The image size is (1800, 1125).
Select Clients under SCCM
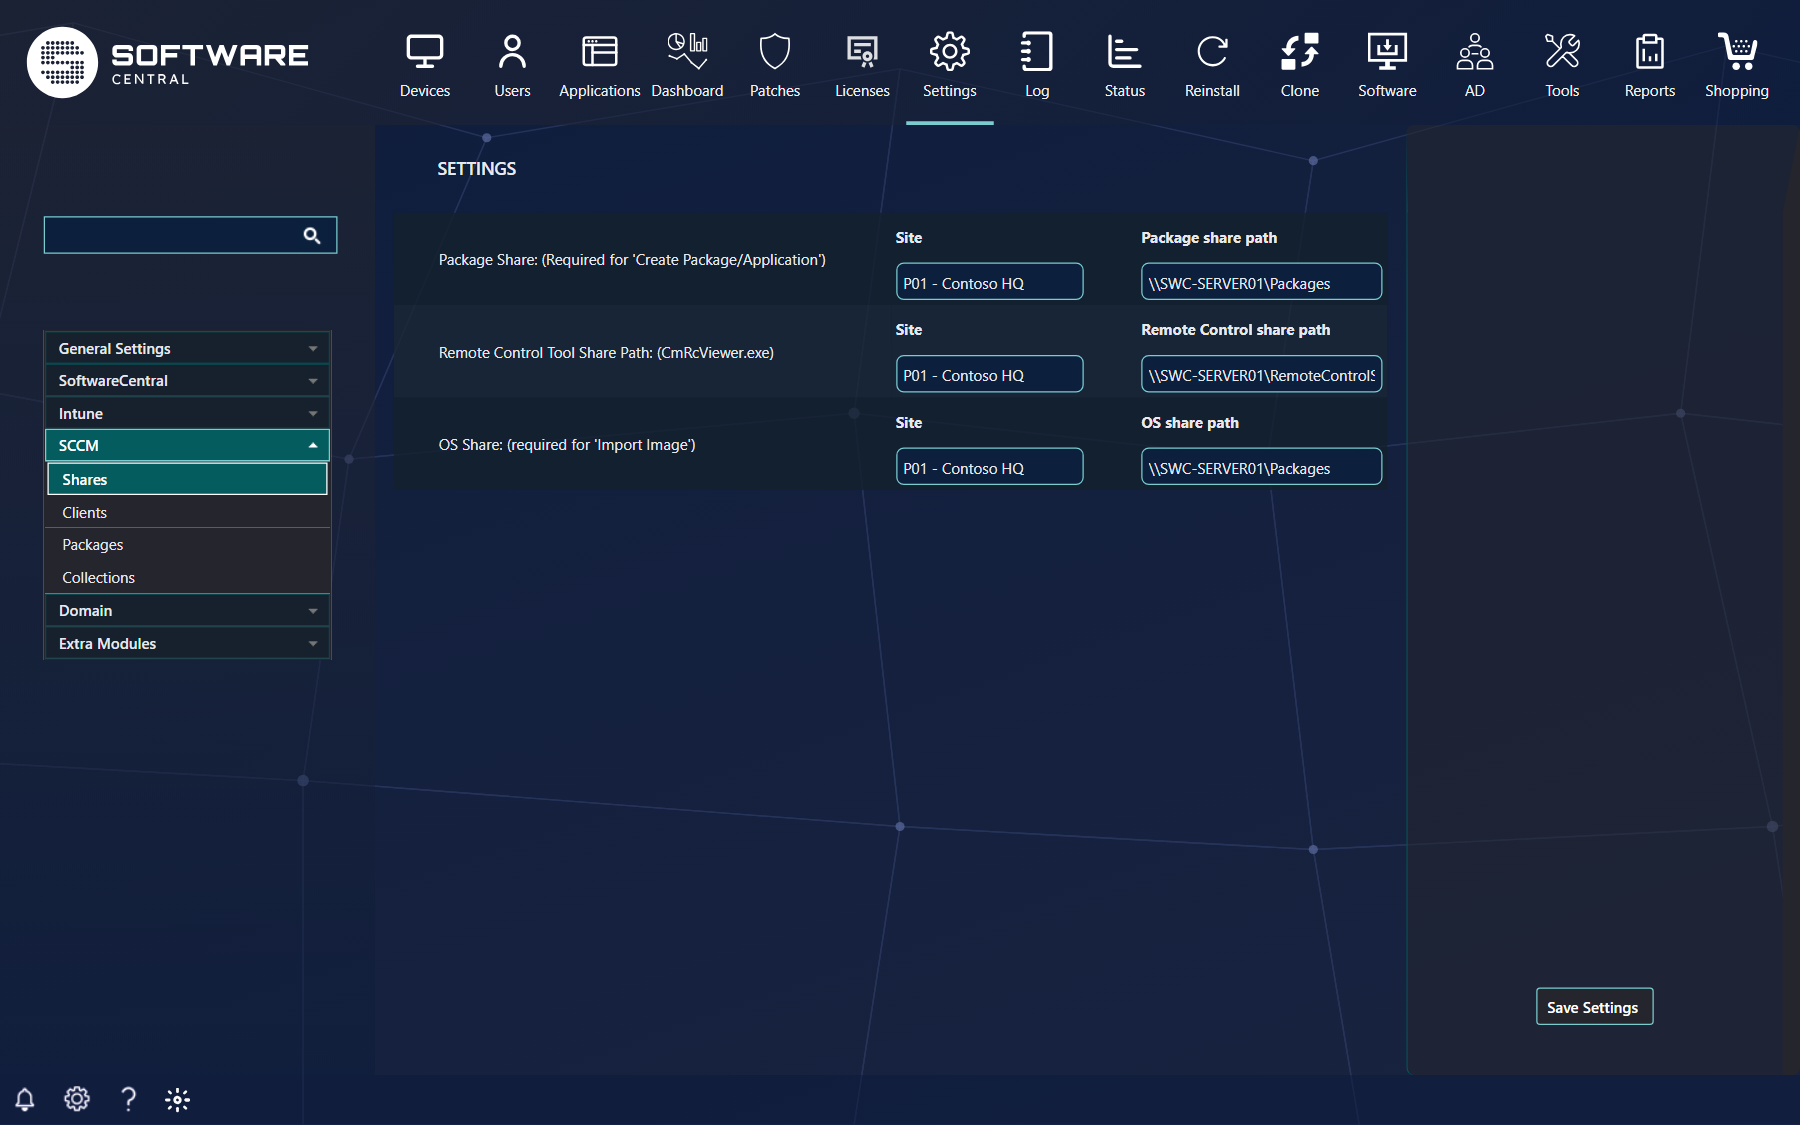[187, 512]
